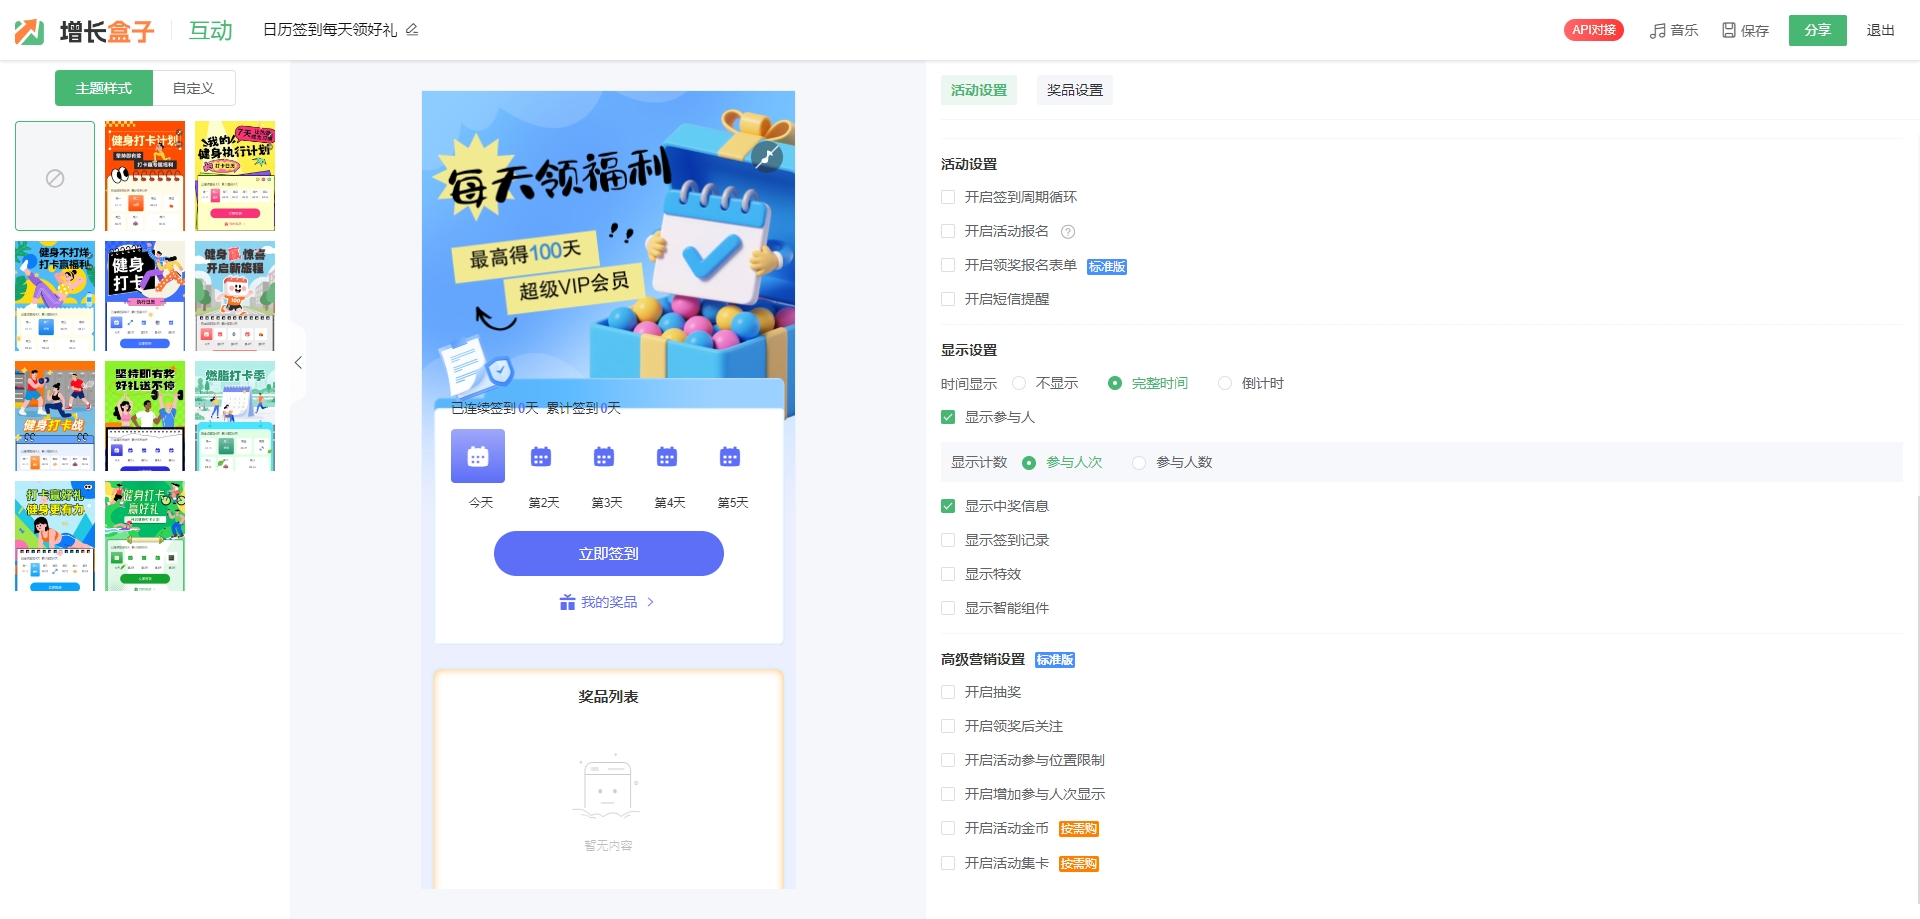Switch to the 自定义 tab
This screenshot has height=919, width=1920.
point(194,88)
